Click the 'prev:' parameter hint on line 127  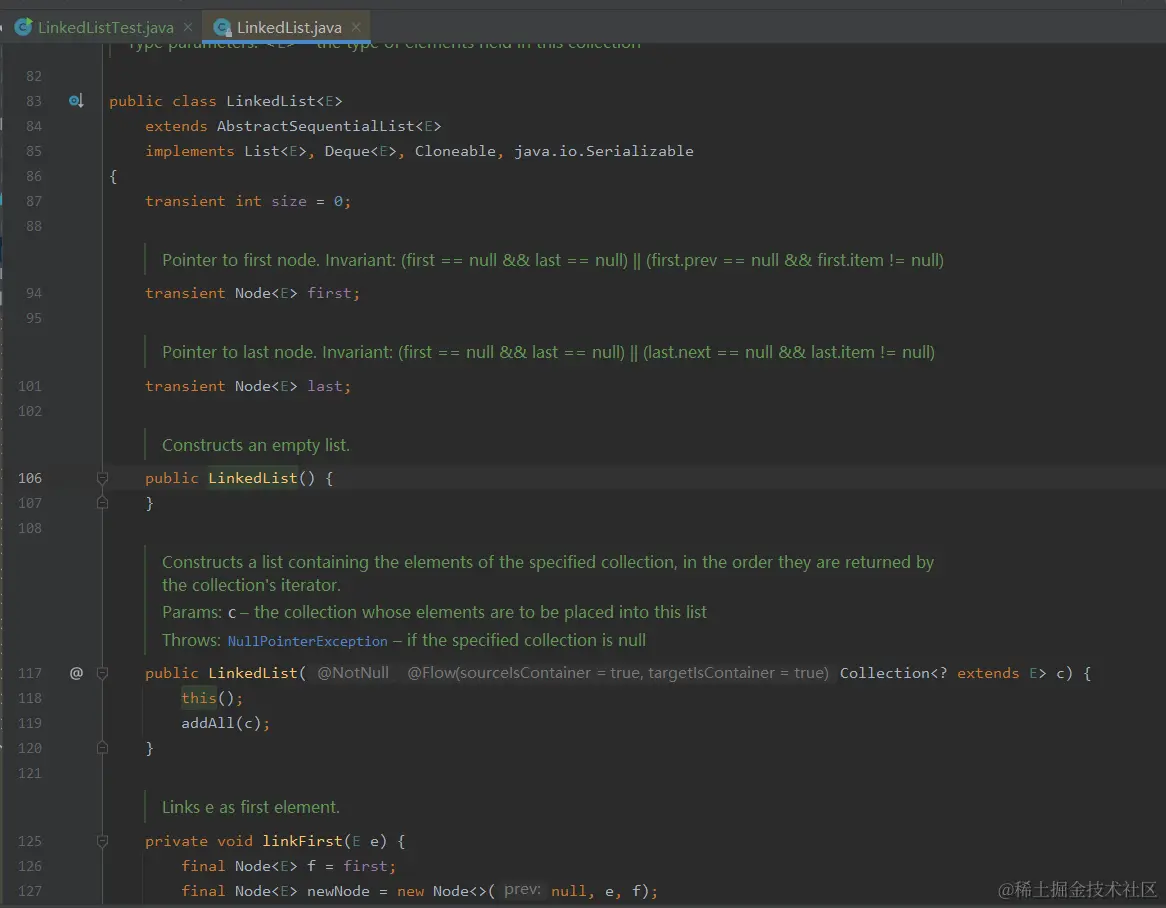[522, 890]
